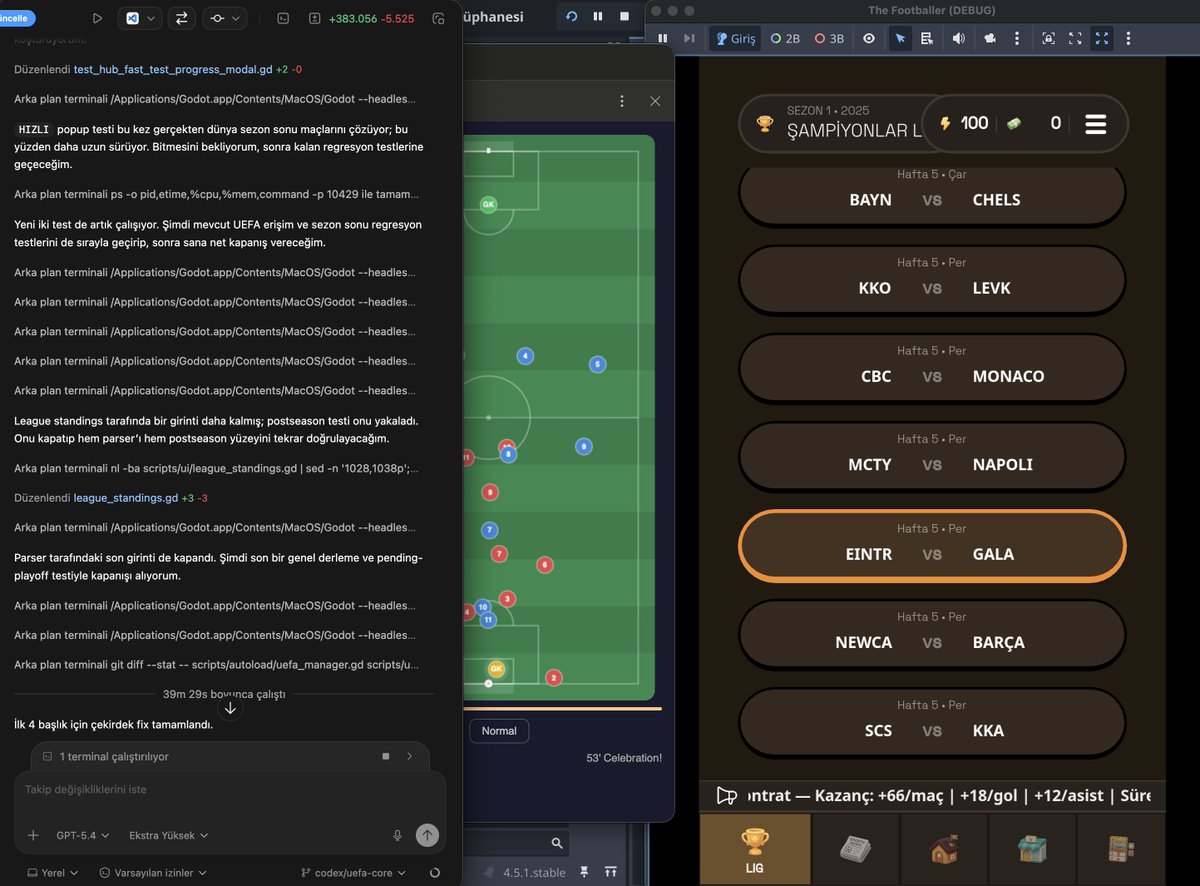1200x886 pixels.
Task: Open the terminal panel icon in Codex toolbar
Action: [283, 18]
